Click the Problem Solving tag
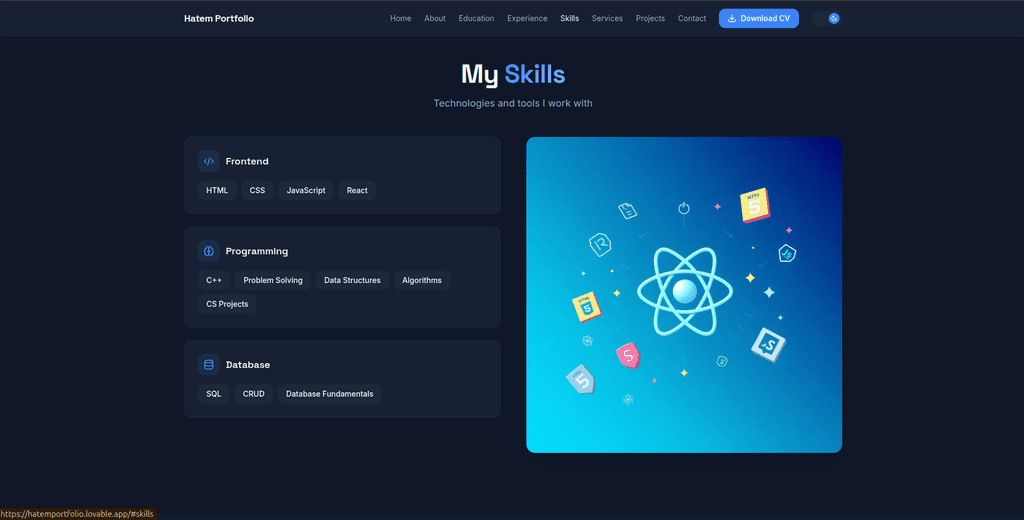Screen dimensions: 1024x520 tap(273, 280)
